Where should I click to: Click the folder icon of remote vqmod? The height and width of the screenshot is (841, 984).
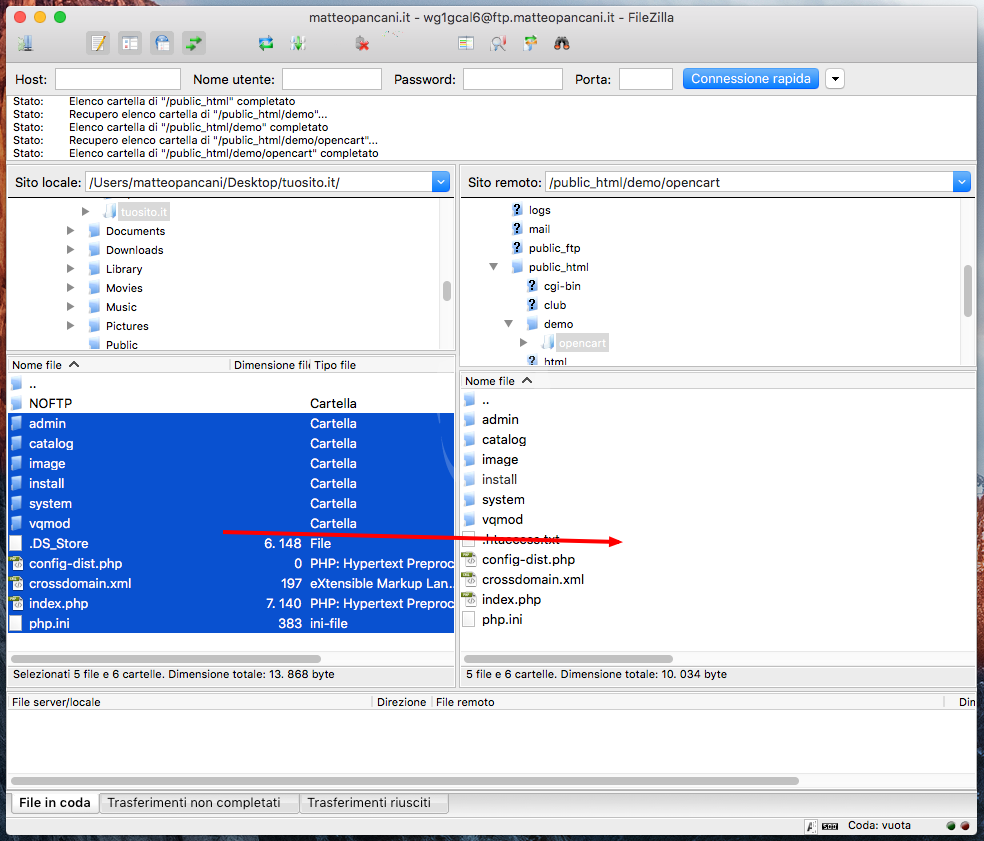pyautogui.click(x=469, y=520)
